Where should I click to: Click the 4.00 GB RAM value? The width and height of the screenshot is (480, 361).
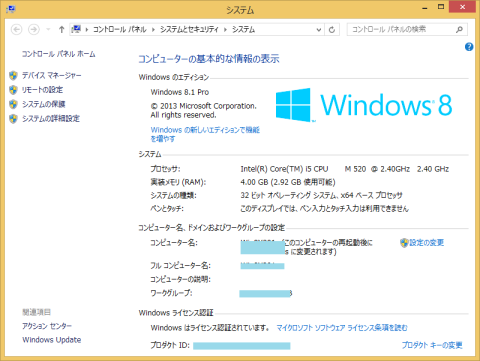click(288, 182)
